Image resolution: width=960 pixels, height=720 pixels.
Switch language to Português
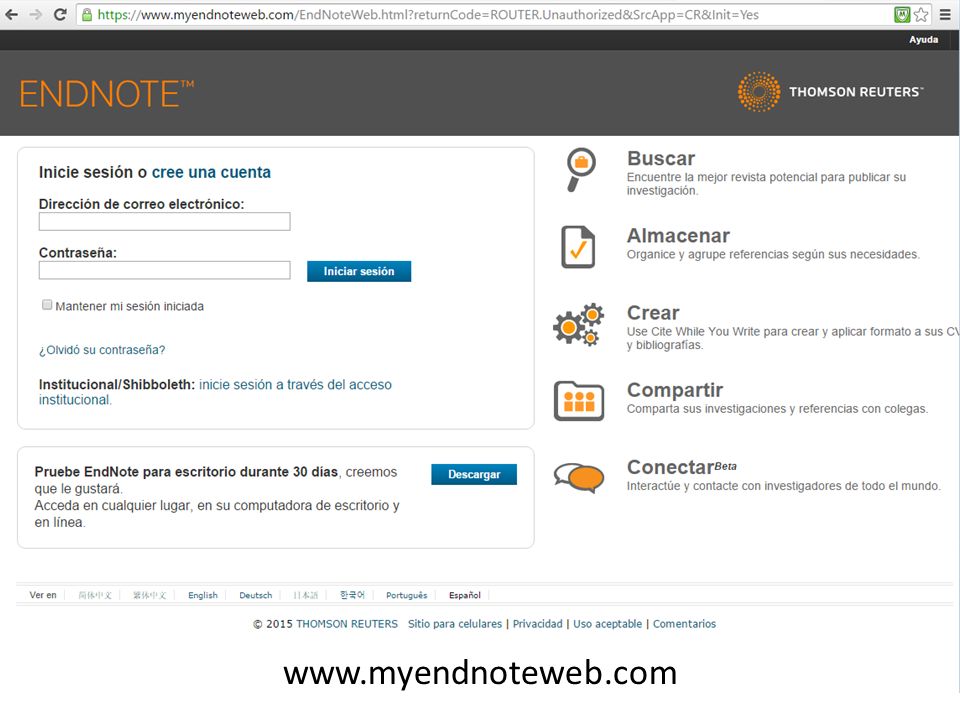[407, 595]
